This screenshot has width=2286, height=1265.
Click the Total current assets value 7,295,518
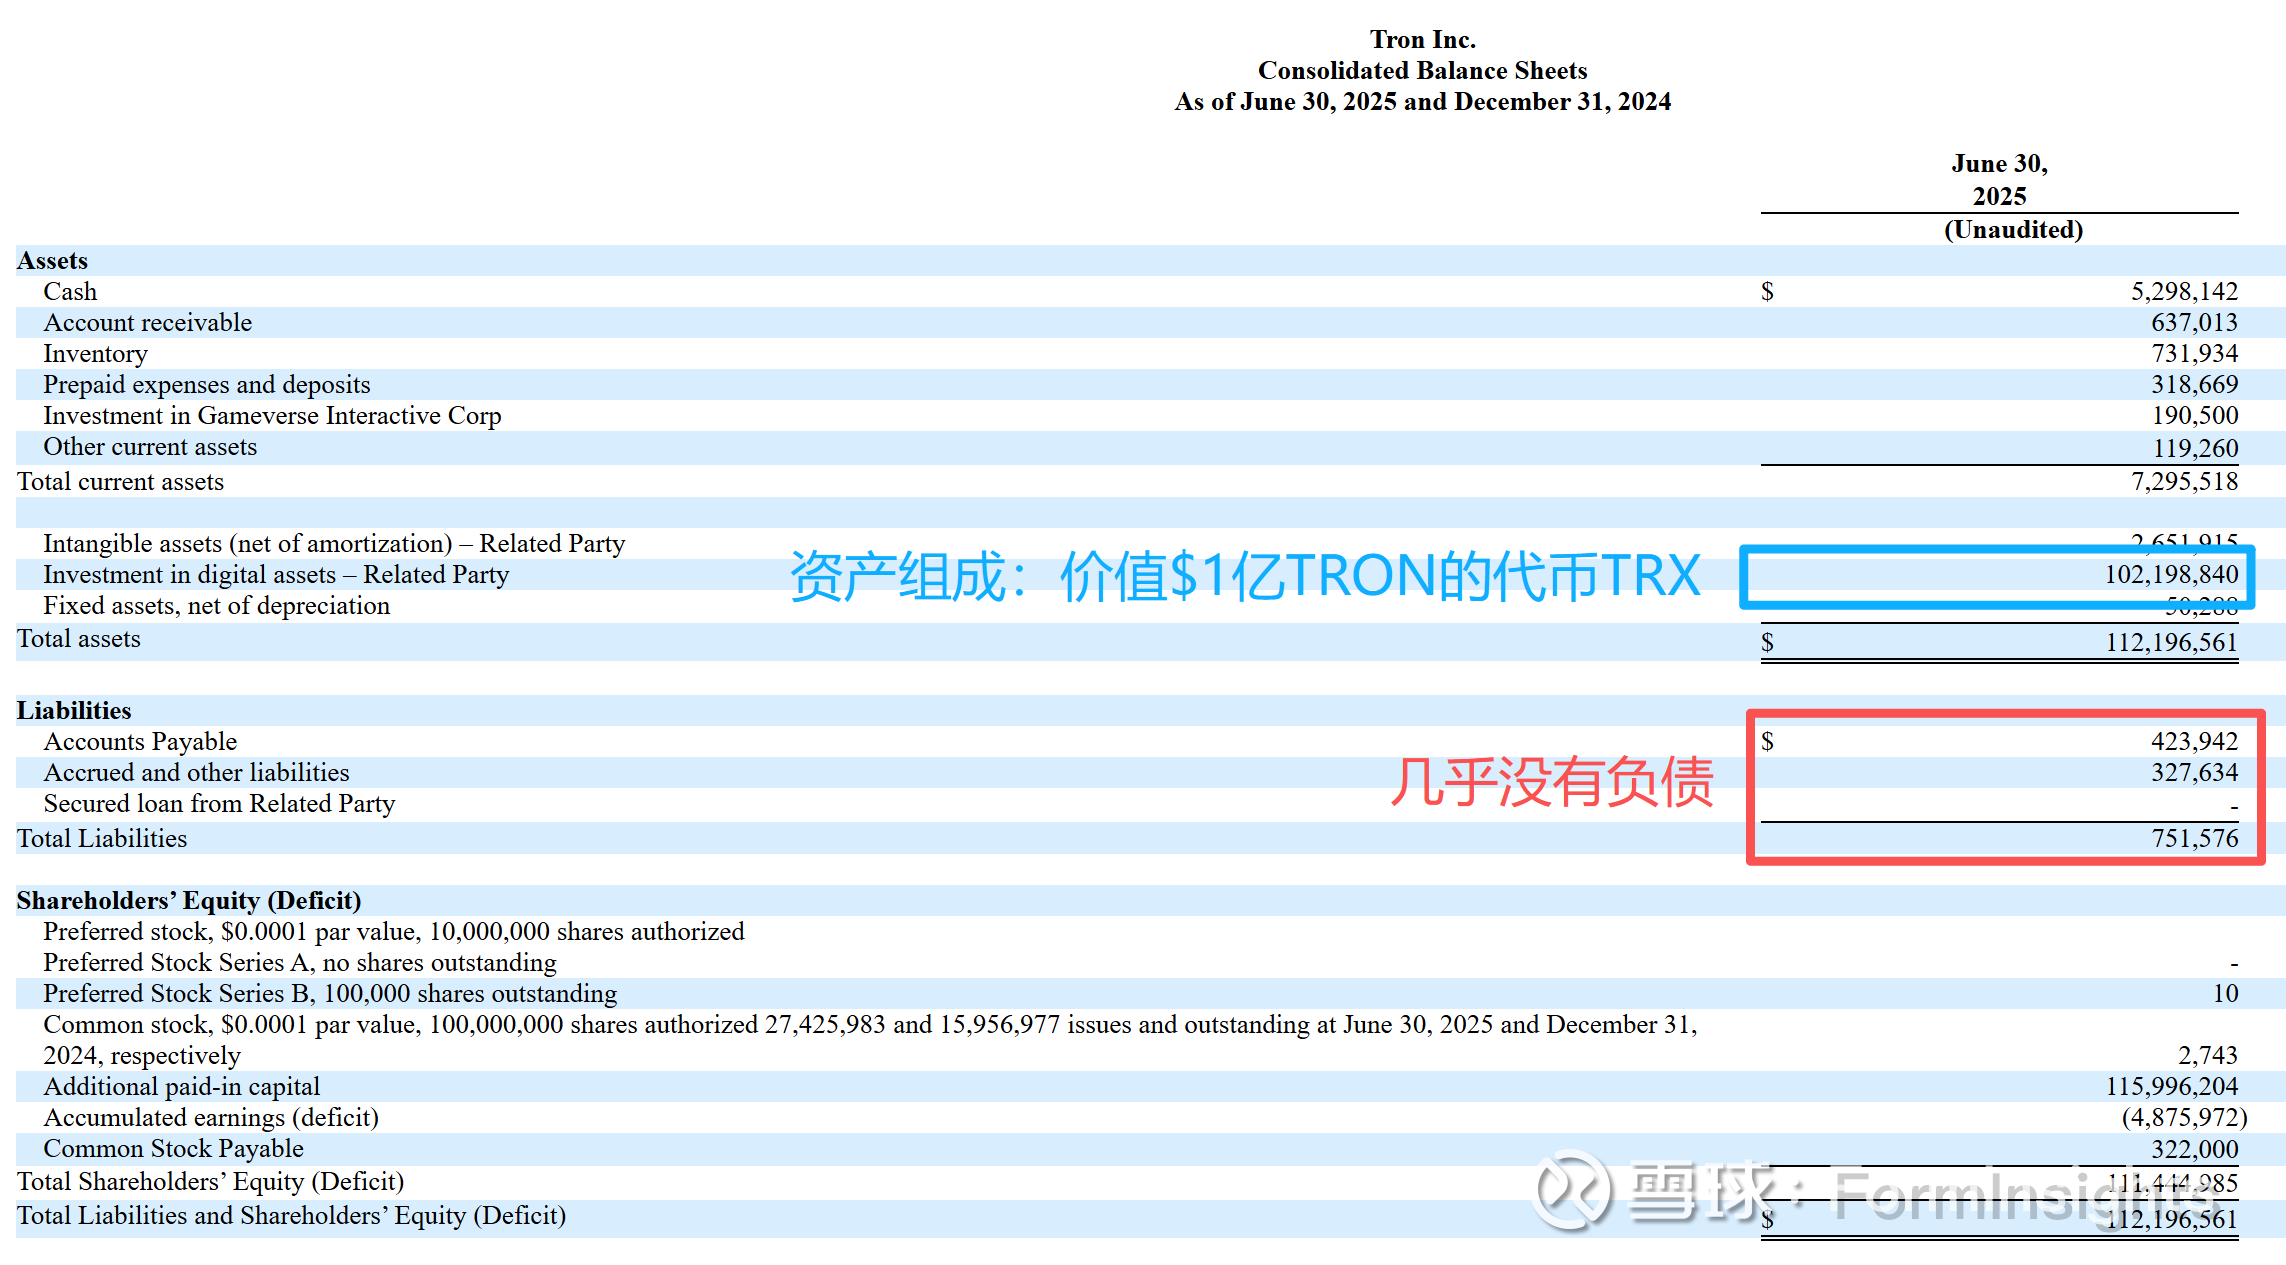coord(2183,482)
